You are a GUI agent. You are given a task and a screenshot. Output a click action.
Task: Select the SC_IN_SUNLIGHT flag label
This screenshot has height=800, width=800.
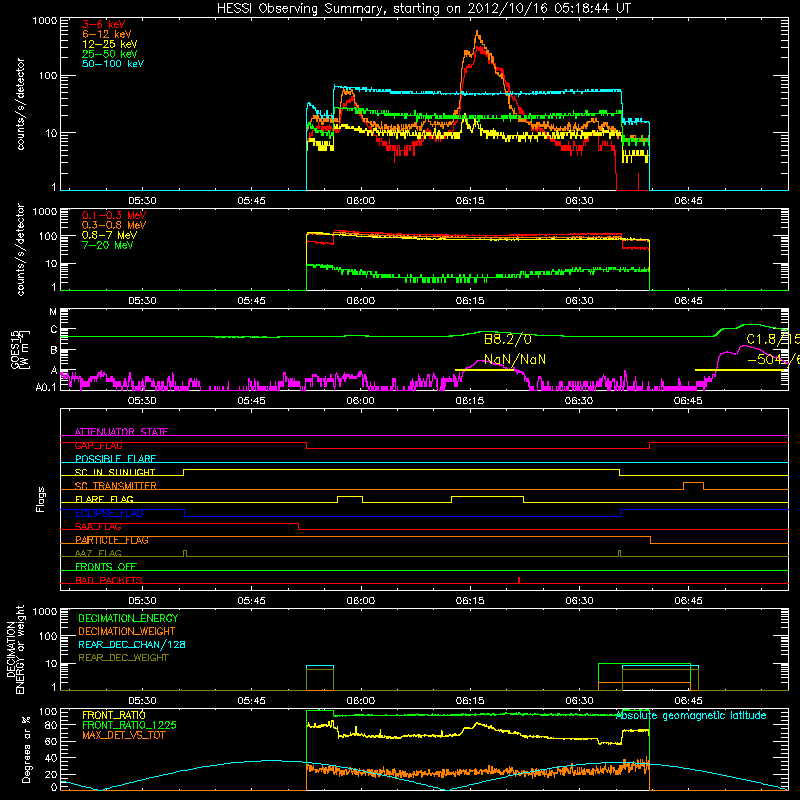coord(115,472)
